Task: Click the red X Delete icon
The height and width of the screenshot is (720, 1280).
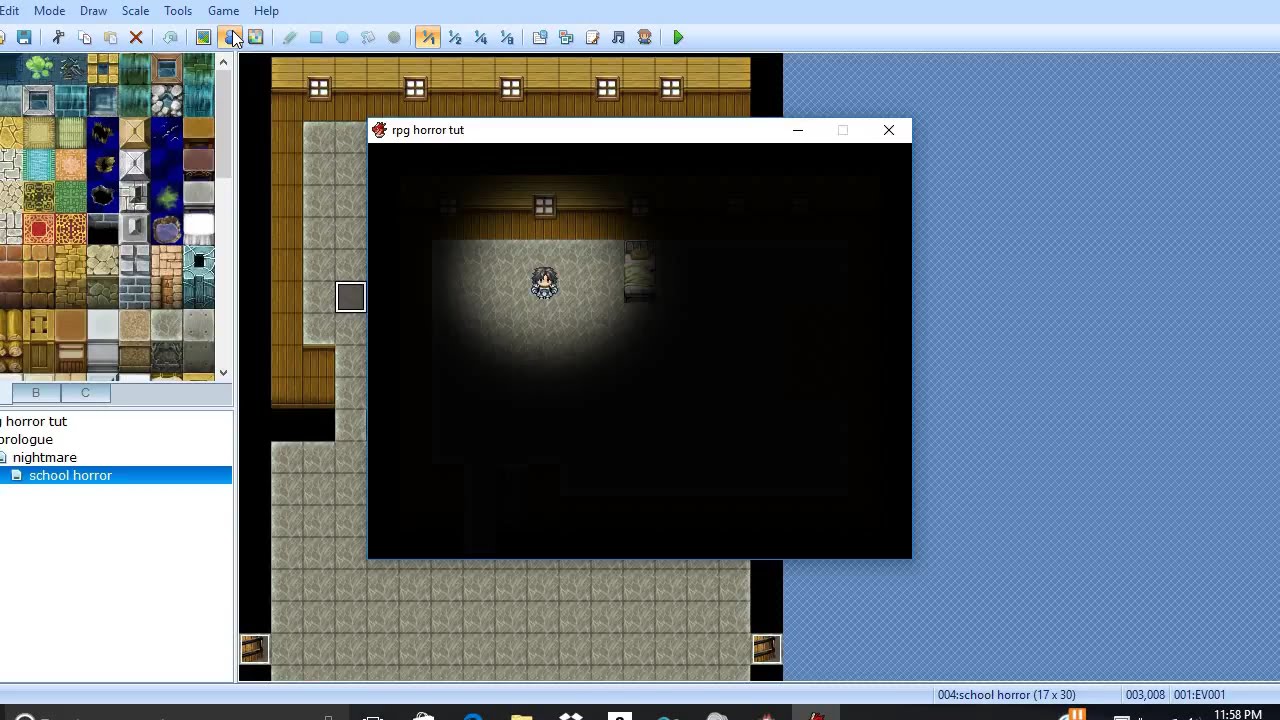Action: coord(136,38)
